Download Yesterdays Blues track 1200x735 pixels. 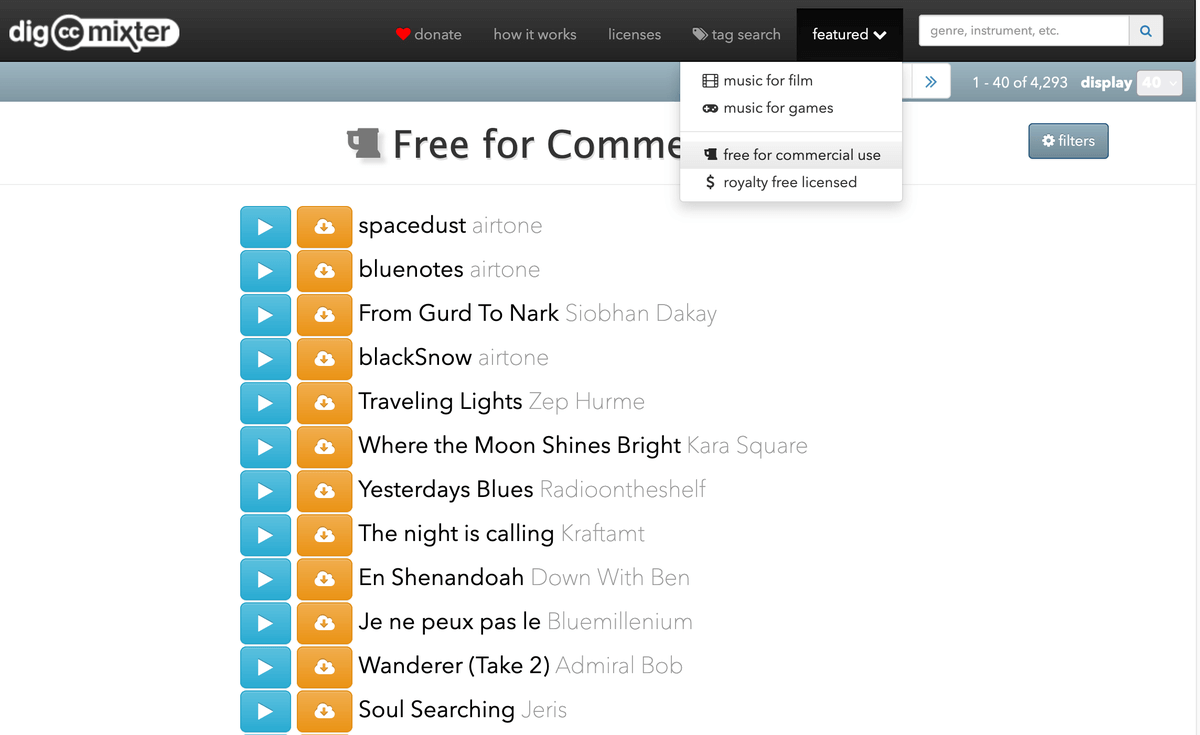tap(324, 491)
